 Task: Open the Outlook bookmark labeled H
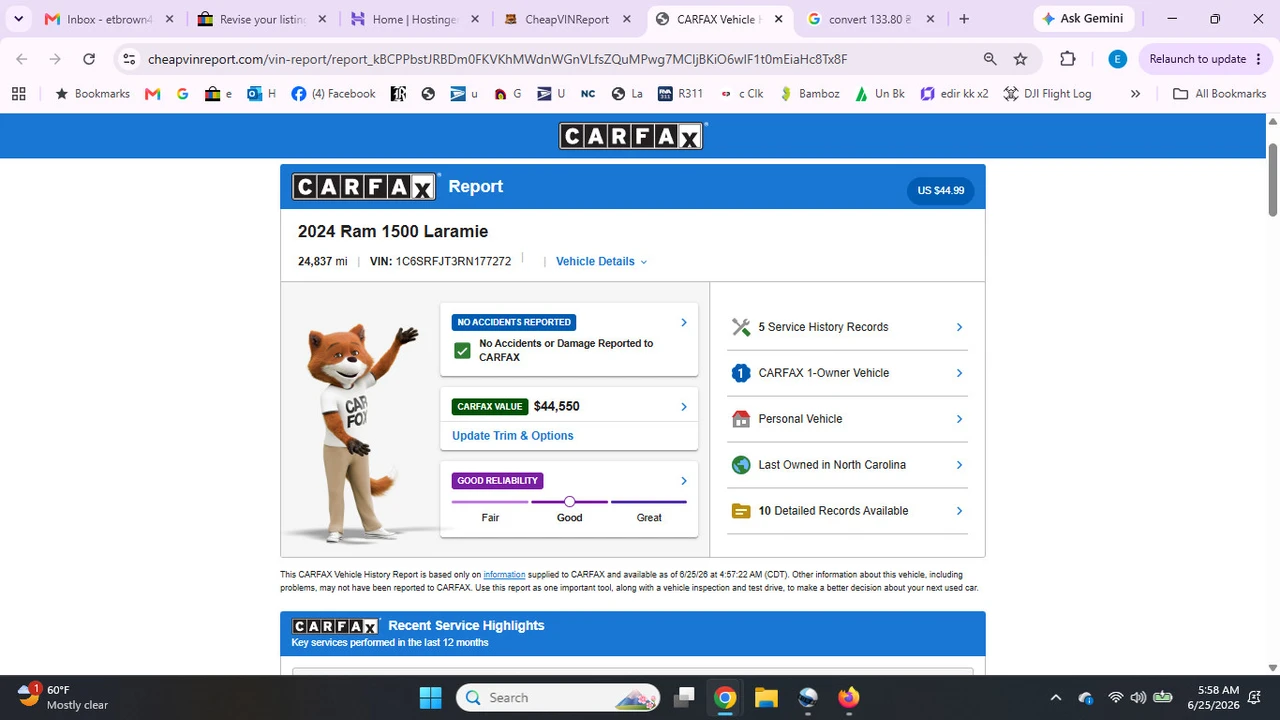[x=261, y=94]
